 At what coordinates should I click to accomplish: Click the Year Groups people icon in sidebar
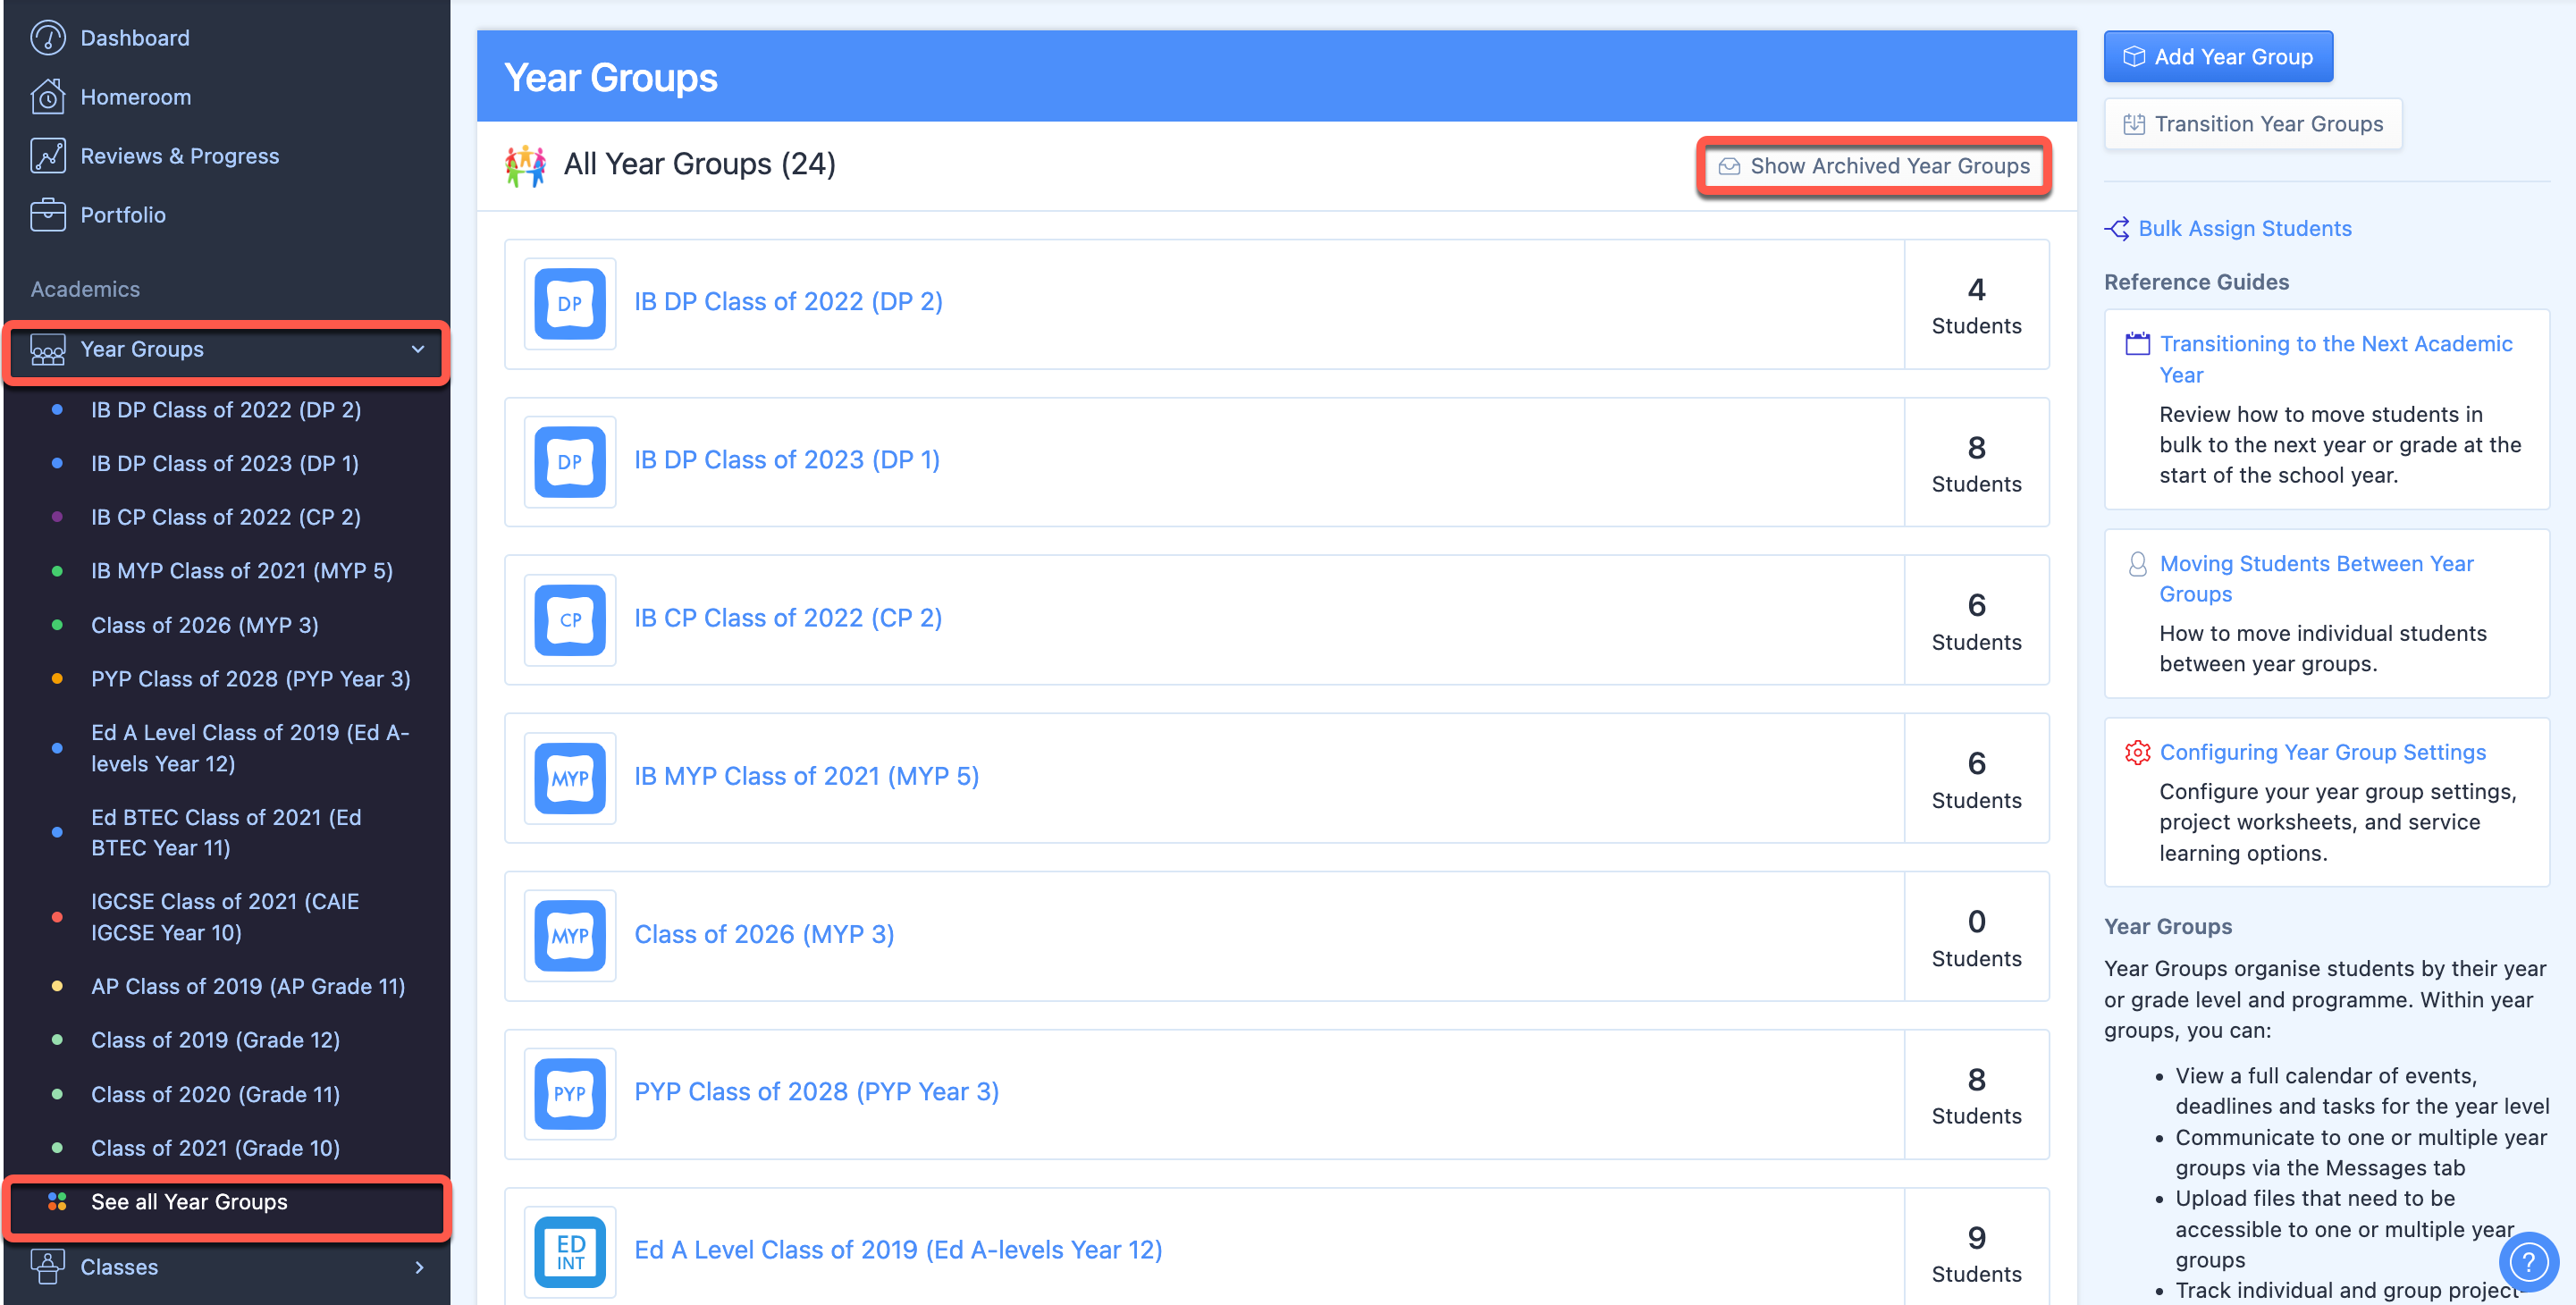[48, 350]
